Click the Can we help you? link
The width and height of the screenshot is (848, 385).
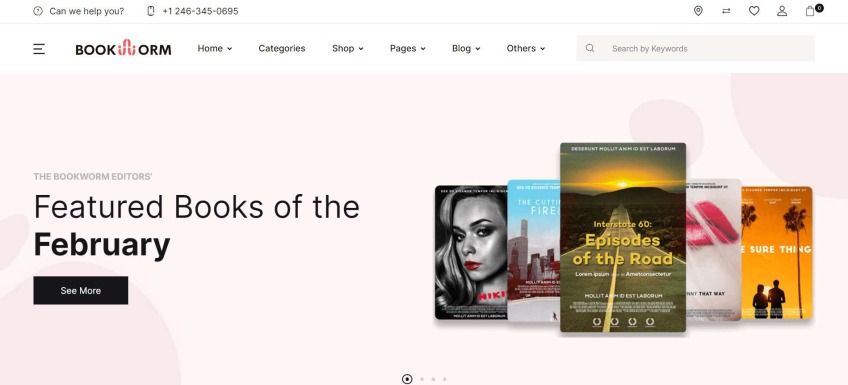tap(87, 11)
